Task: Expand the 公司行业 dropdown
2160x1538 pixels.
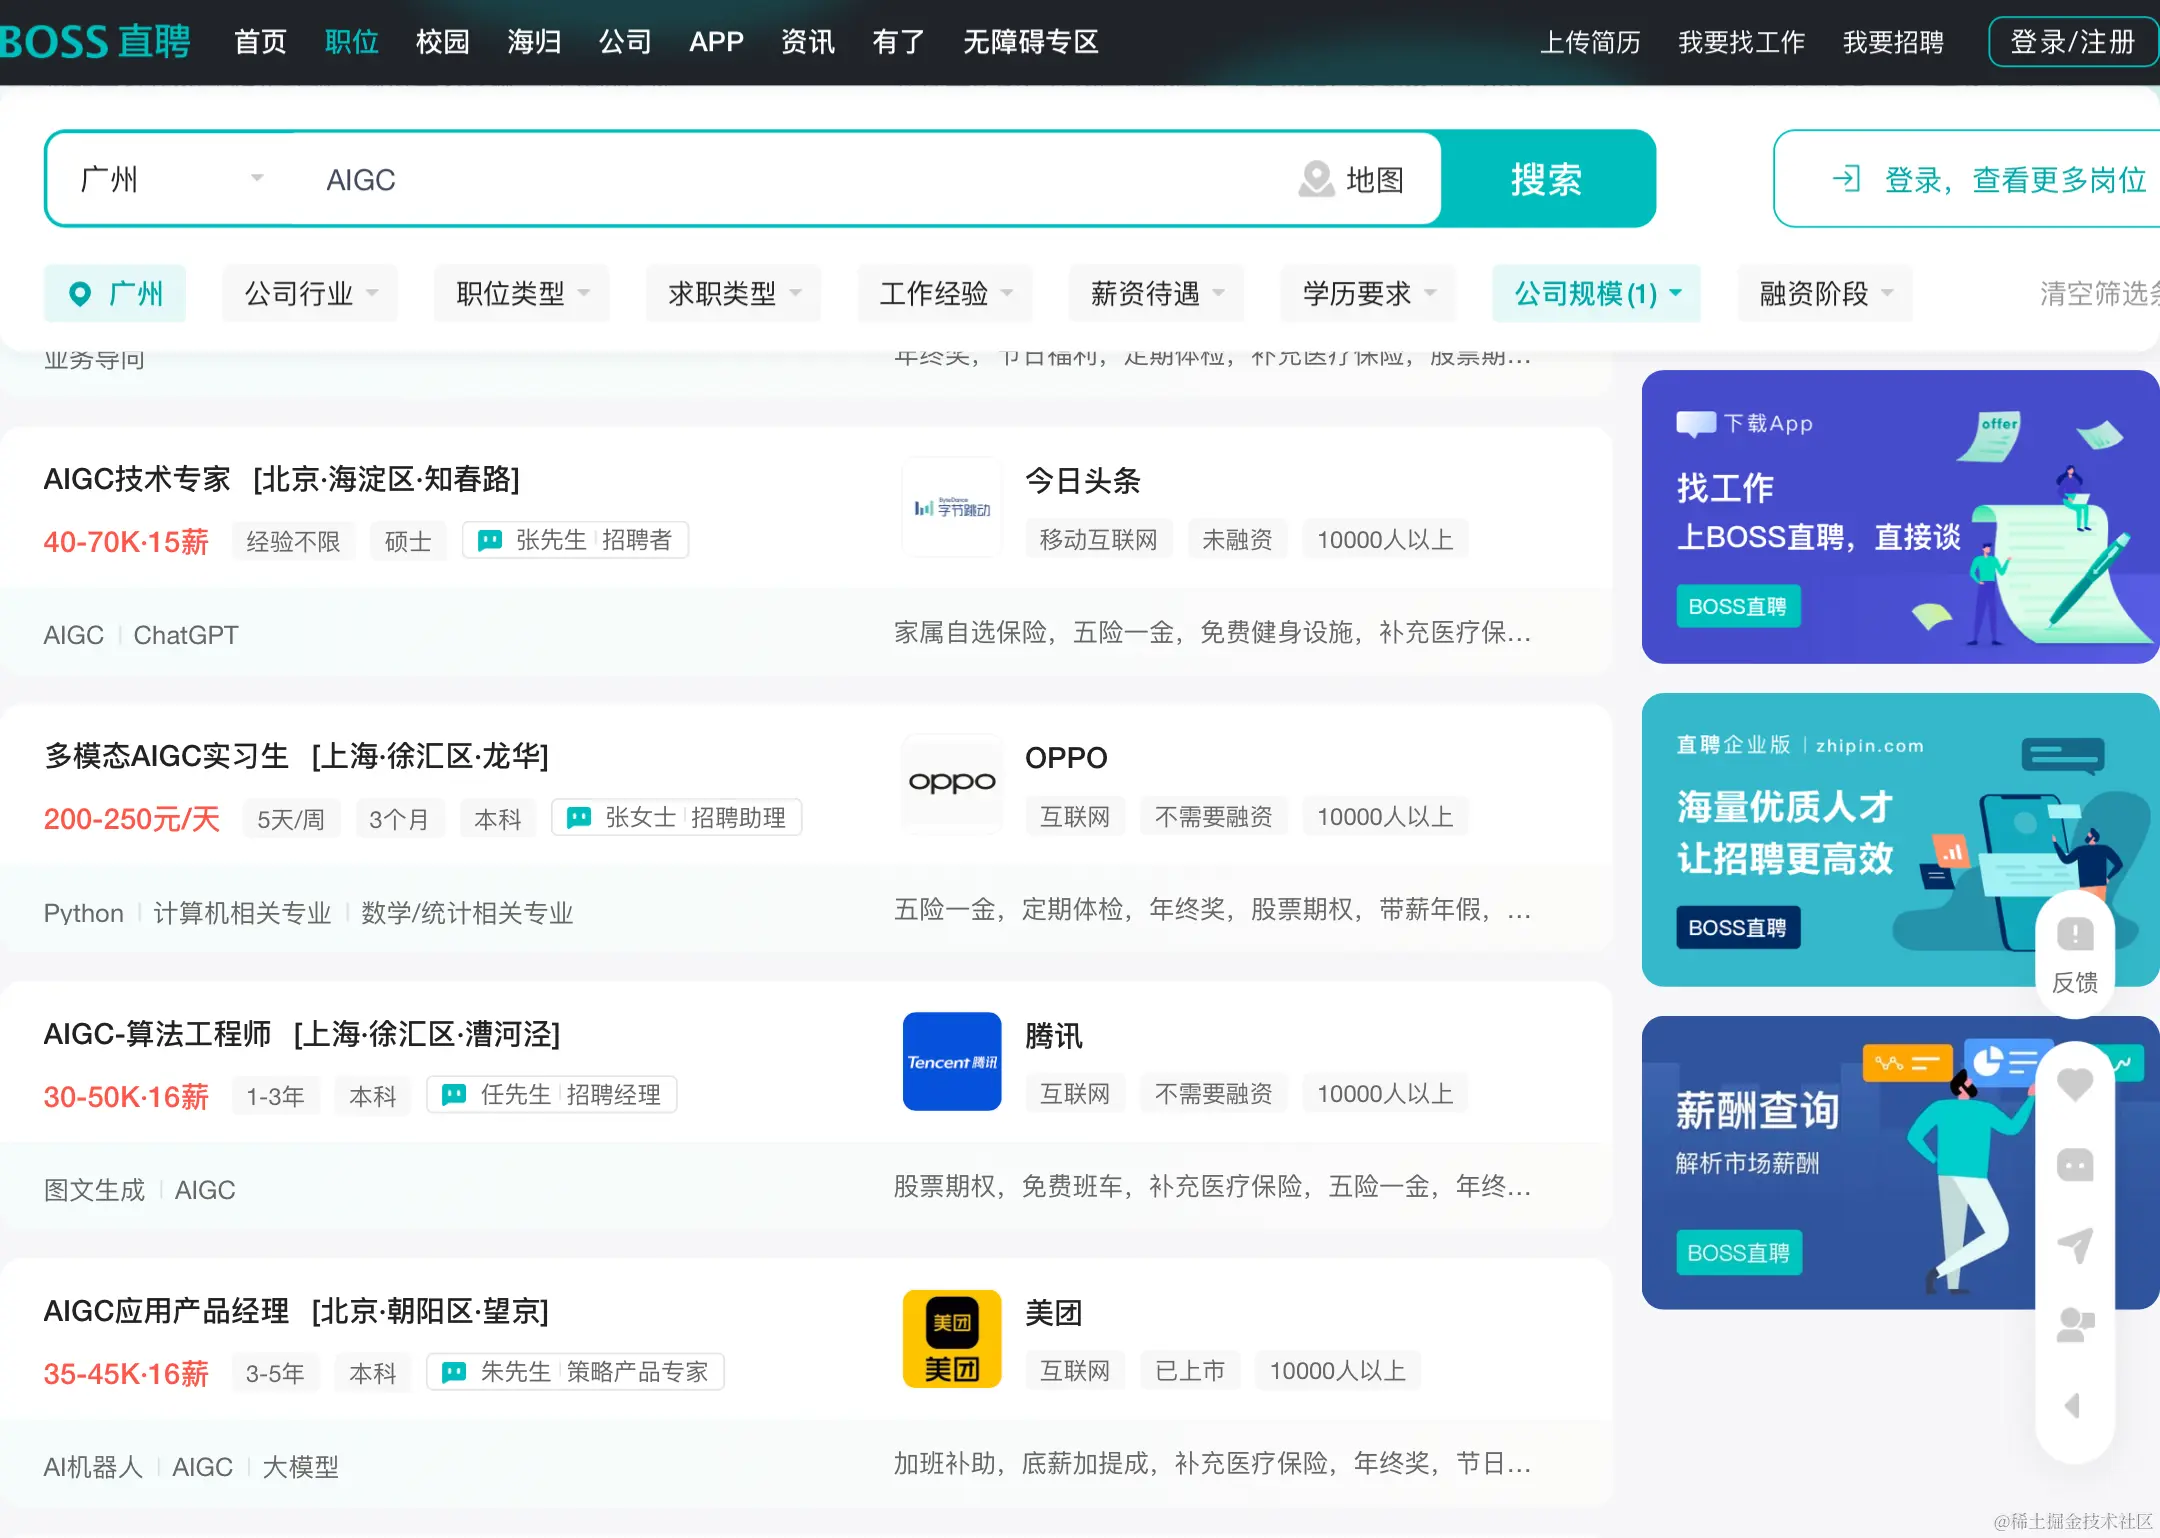Action: [309, 293]
